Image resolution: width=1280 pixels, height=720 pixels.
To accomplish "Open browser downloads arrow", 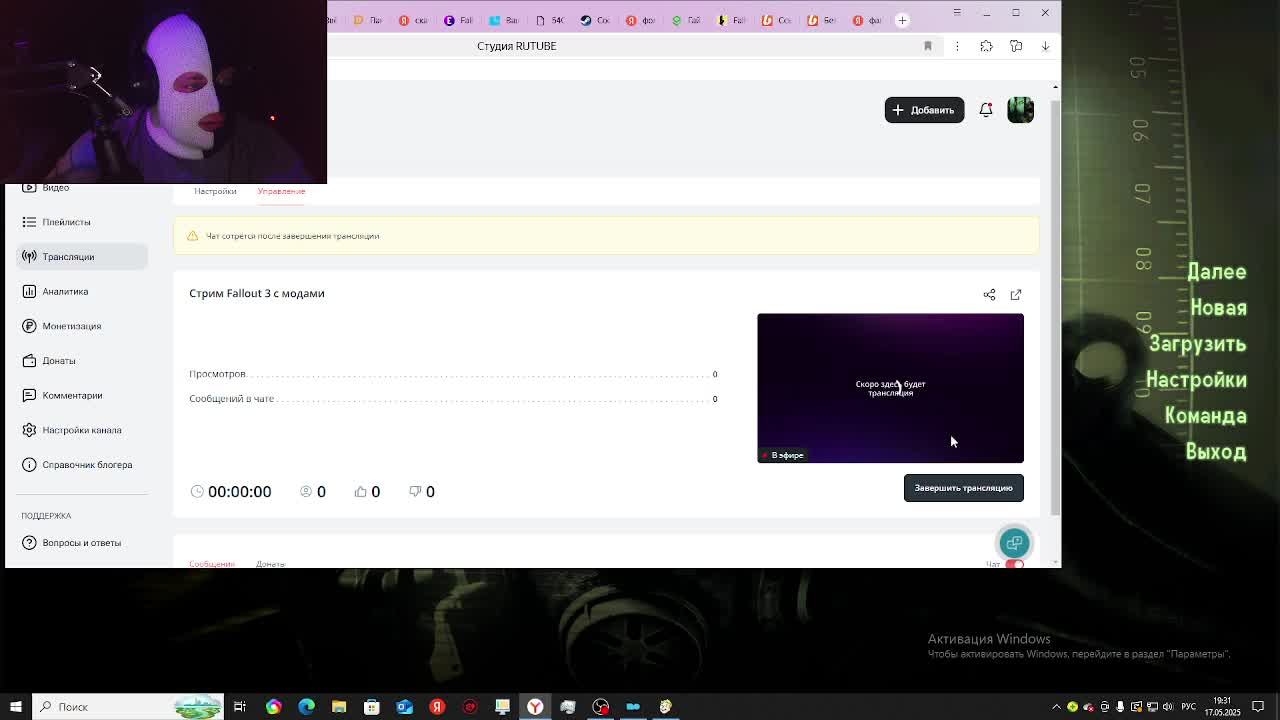I will click(1045, 46).
